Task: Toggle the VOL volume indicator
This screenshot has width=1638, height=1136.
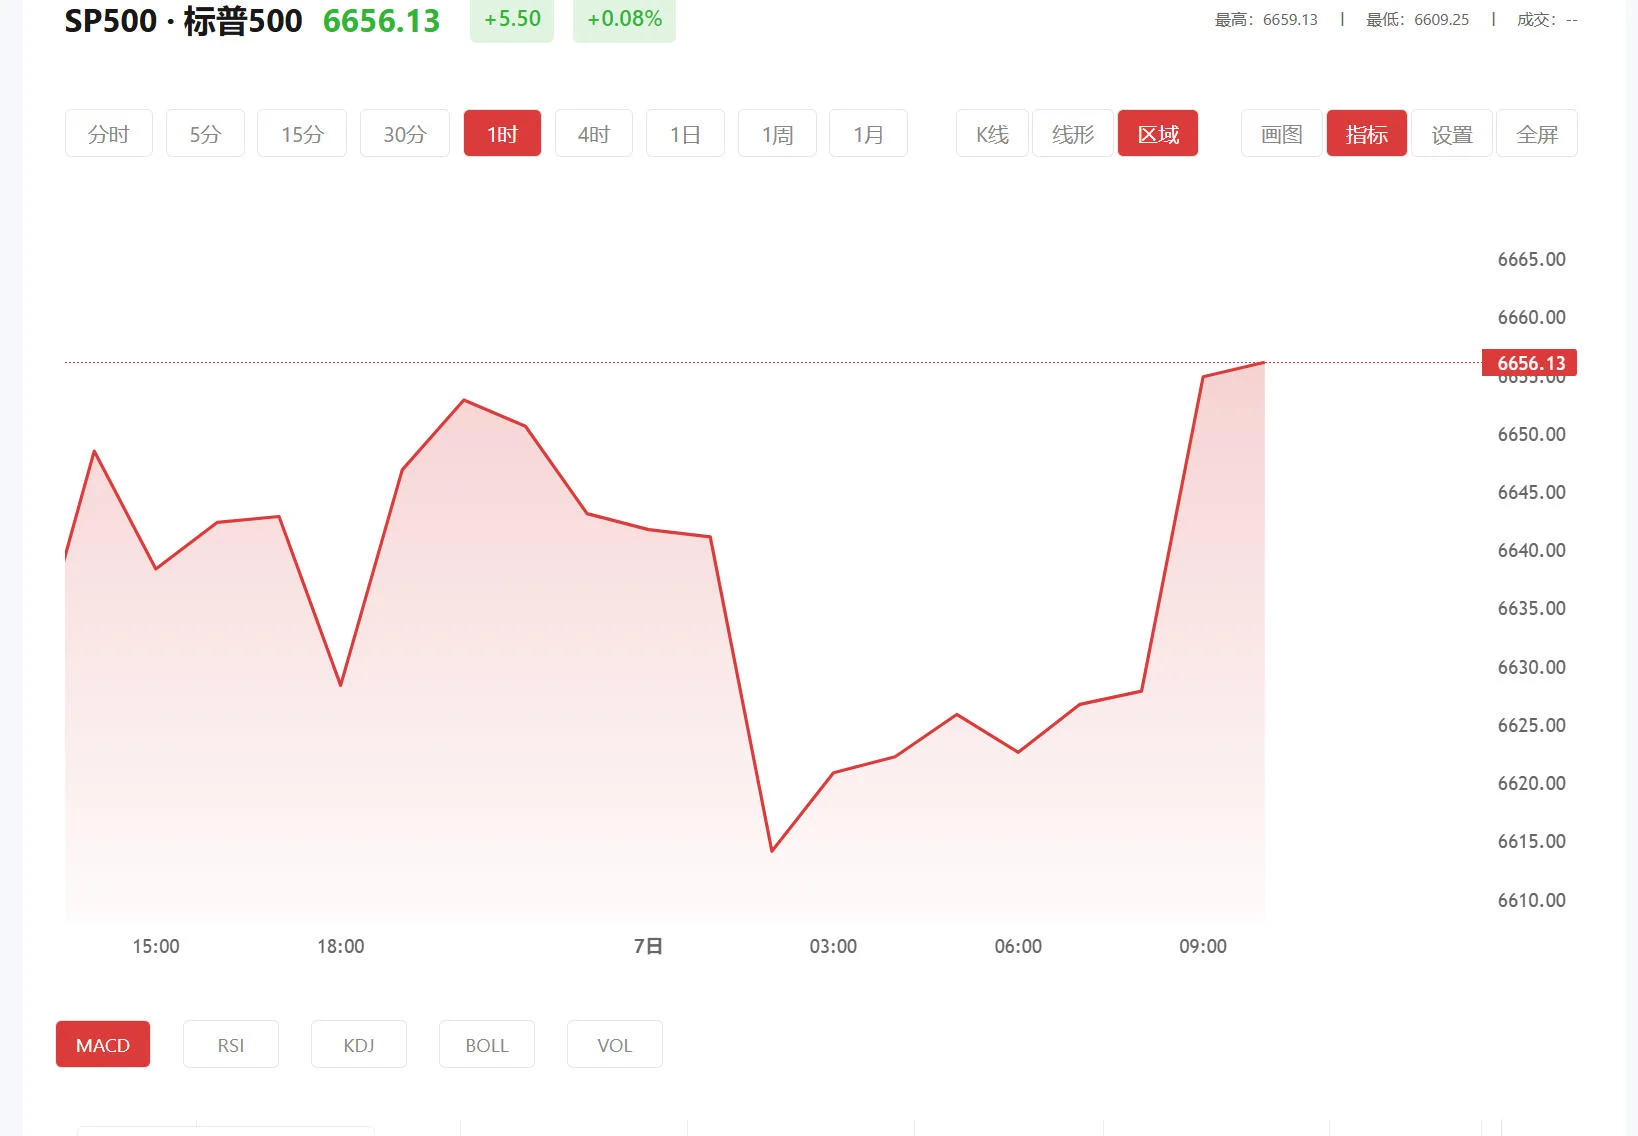Action: 614,1044
